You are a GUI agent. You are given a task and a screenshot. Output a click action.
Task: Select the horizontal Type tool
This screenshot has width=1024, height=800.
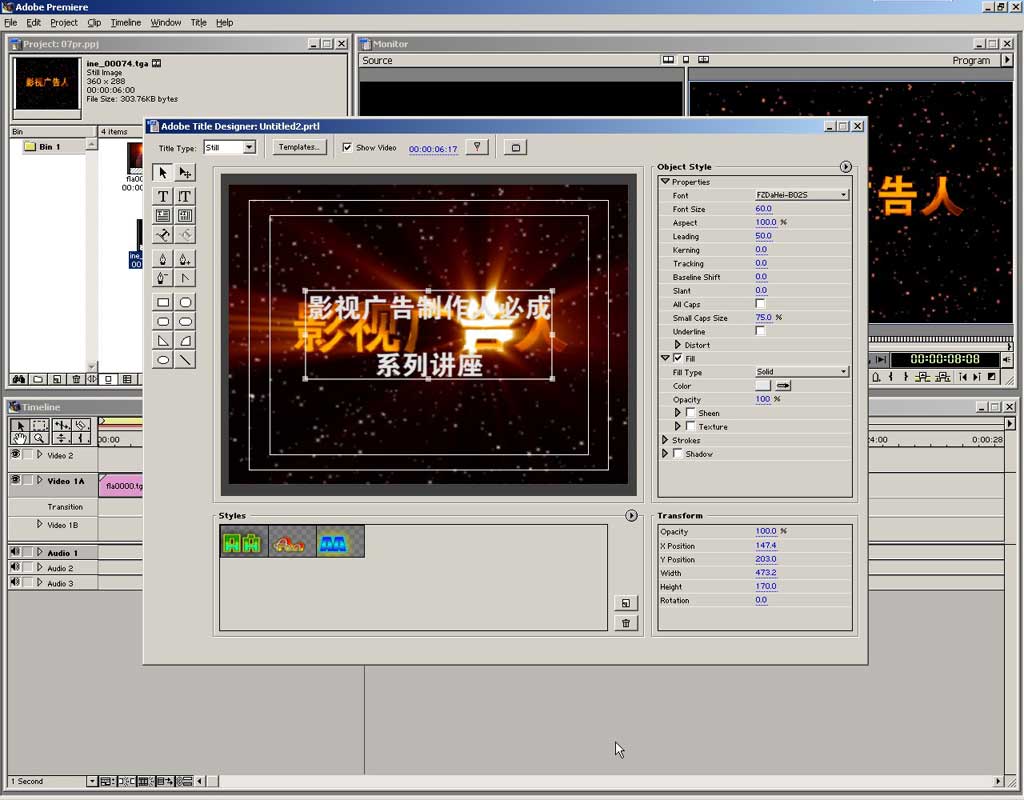pos(163,197)
